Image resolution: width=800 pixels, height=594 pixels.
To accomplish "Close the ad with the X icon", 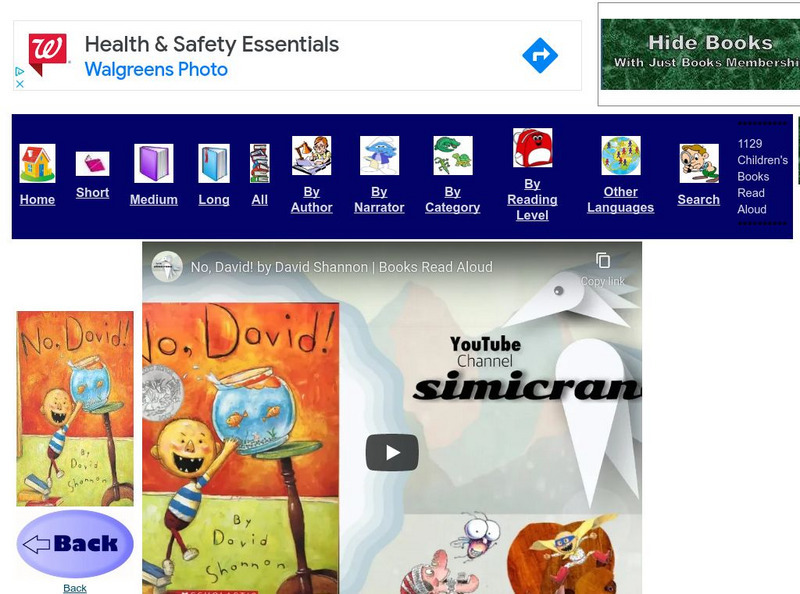I will point(20,84).
